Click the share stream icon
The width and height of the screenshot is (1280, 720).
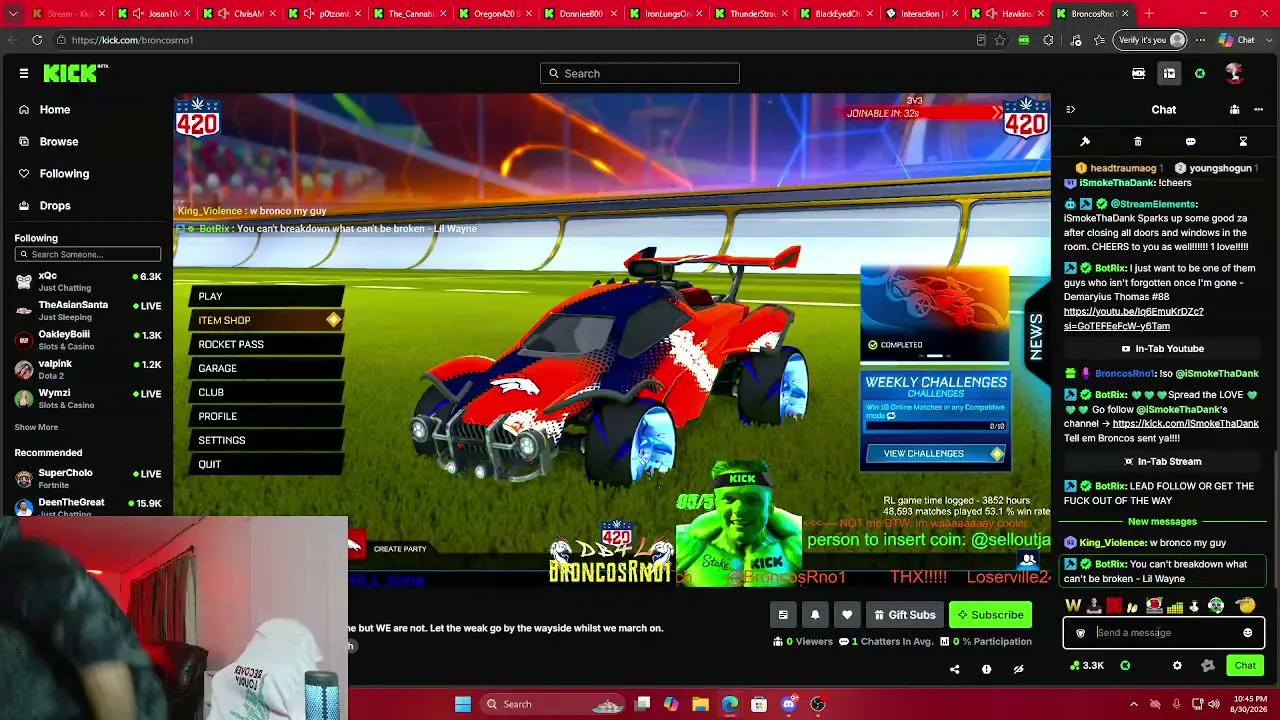[x=954, y=669]
